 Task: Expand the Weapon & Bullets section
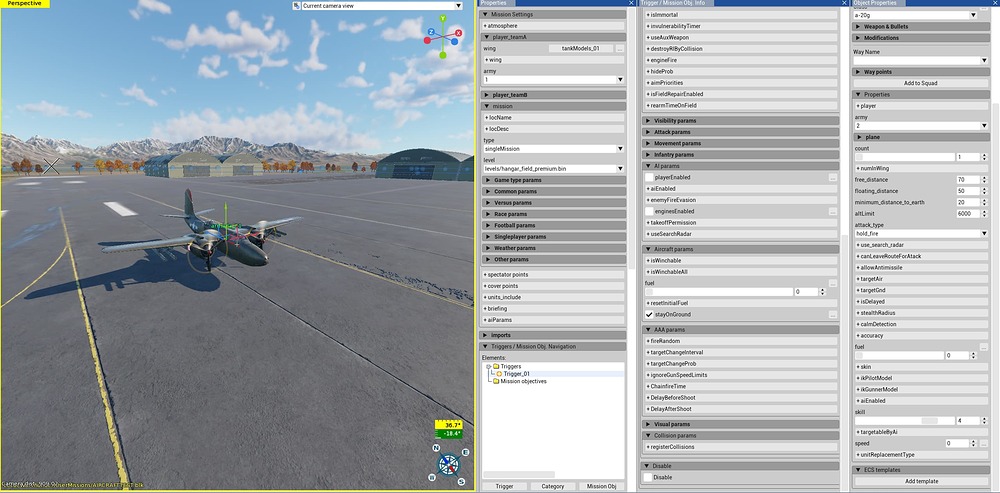[x=921, y=27]
